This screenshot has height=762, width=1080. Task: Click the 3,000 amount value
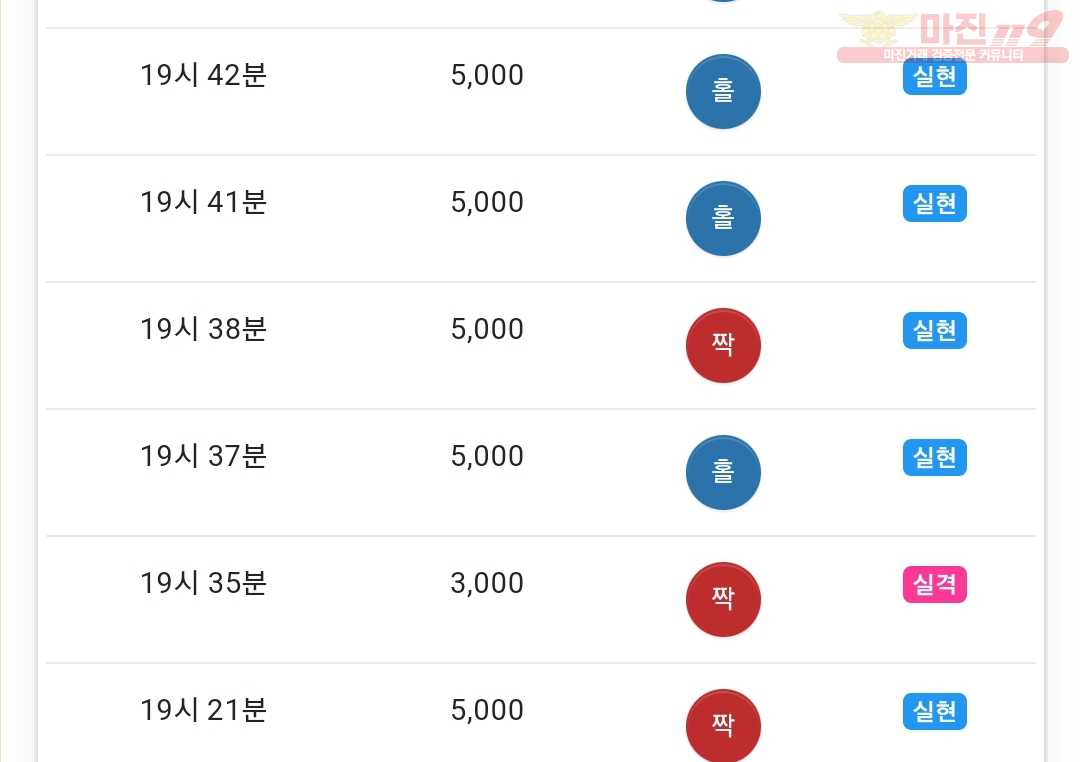pyautogui.click(x=487, y=584)
